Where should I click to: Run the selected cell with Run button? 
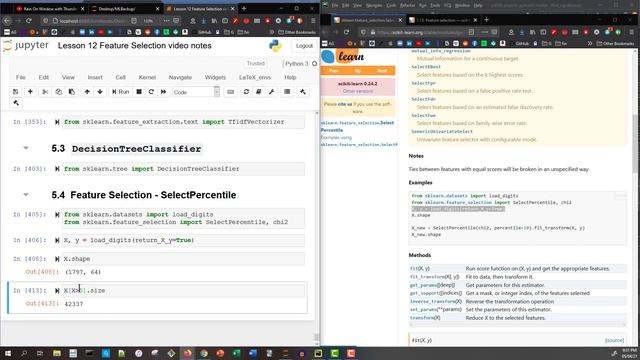pyautogui.click(x=120, y=92)
